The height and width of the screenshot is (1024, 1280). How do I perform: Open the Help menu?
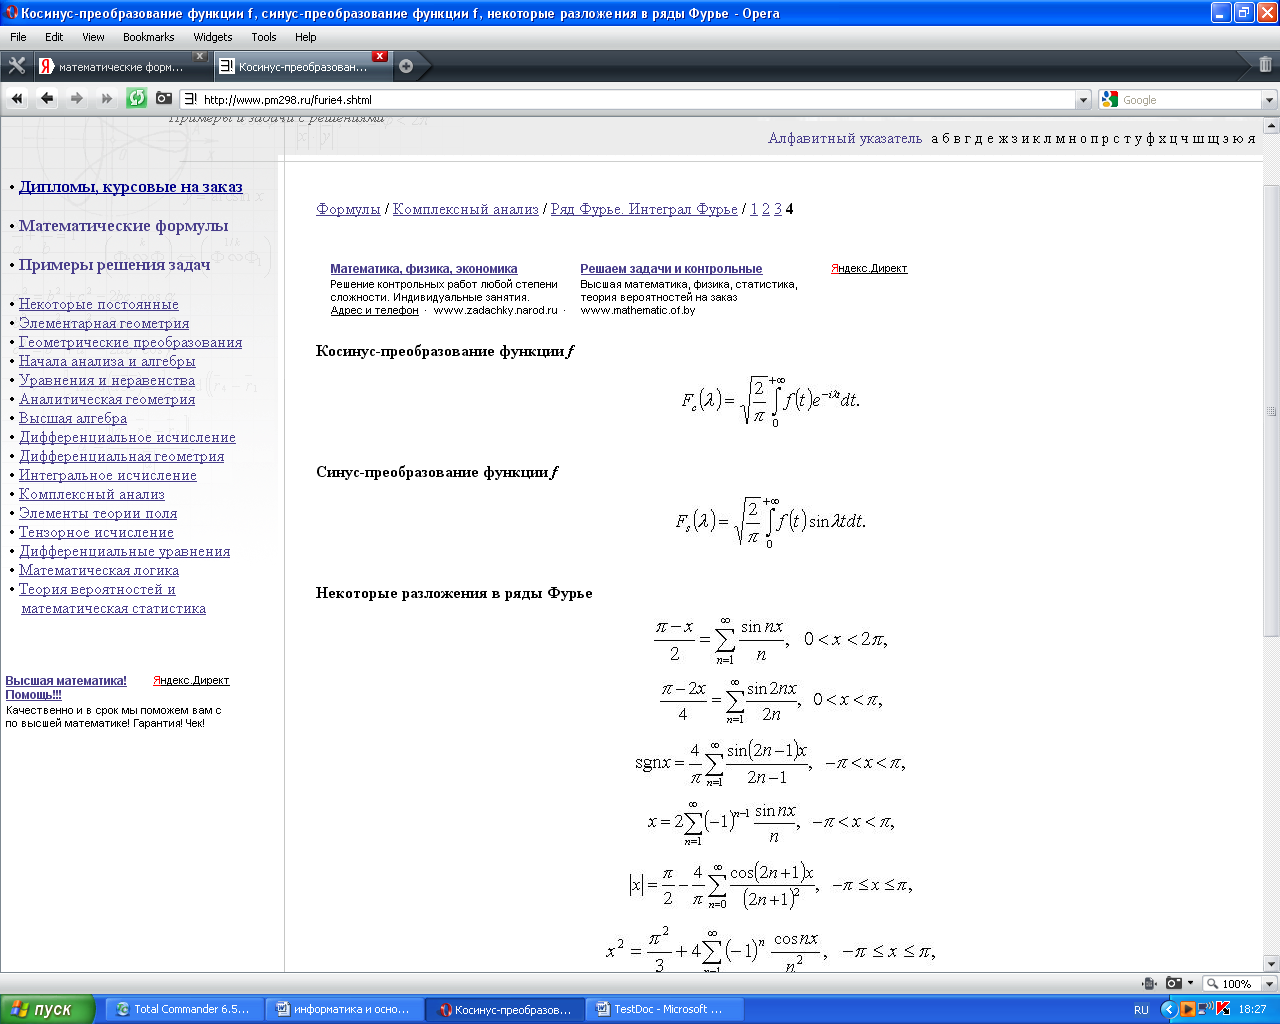[306, 37]
